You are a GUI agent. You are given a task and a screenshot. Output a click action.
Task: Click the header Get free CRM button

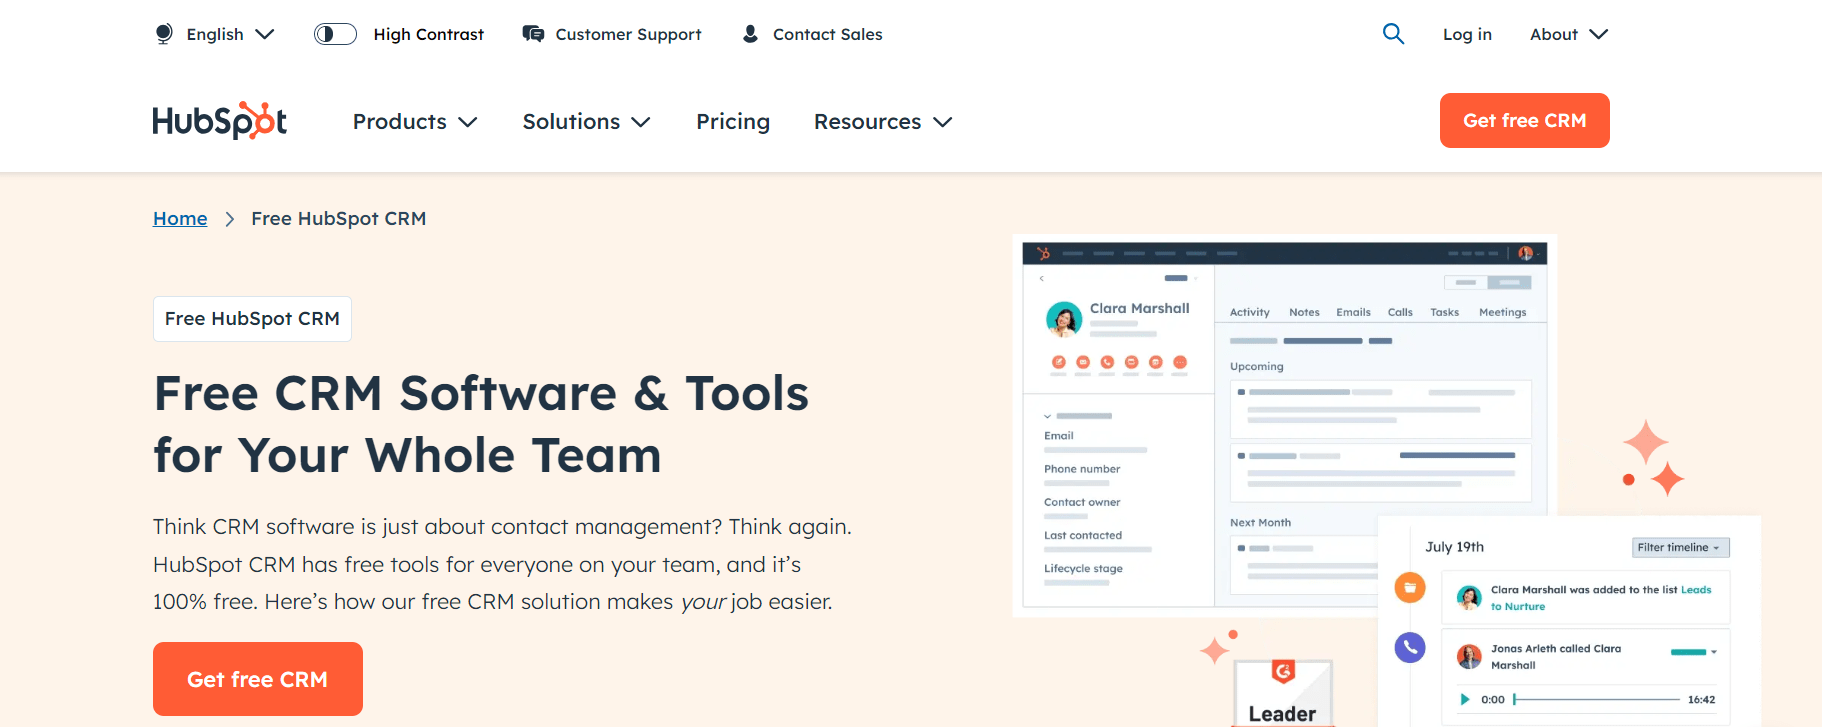click(1525, 120)
